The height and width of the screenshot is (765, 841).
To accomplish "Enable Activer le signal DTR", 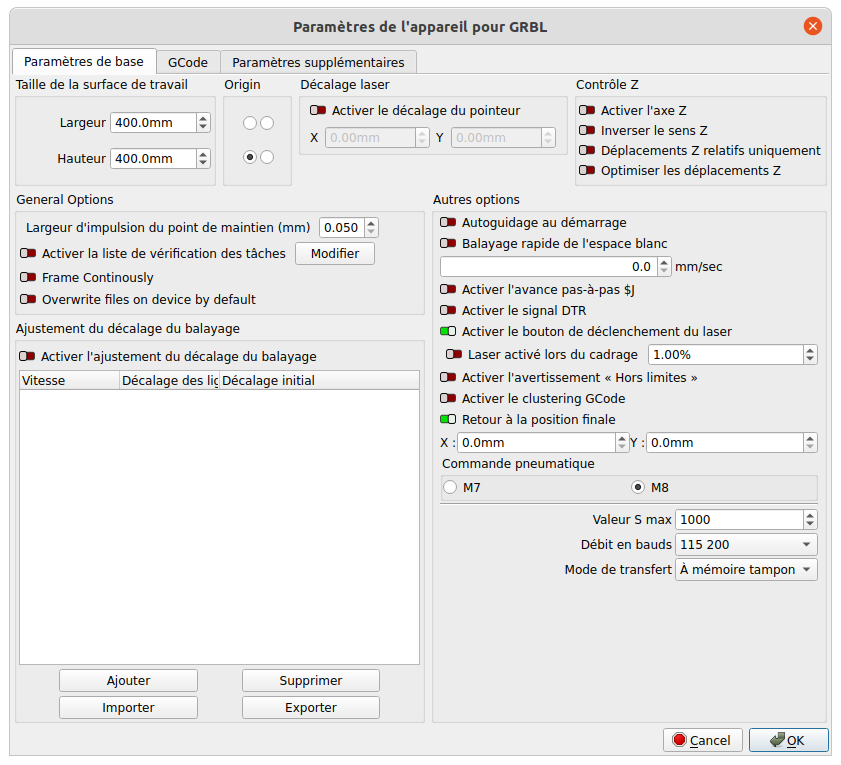I will click(x=448, y=311).
